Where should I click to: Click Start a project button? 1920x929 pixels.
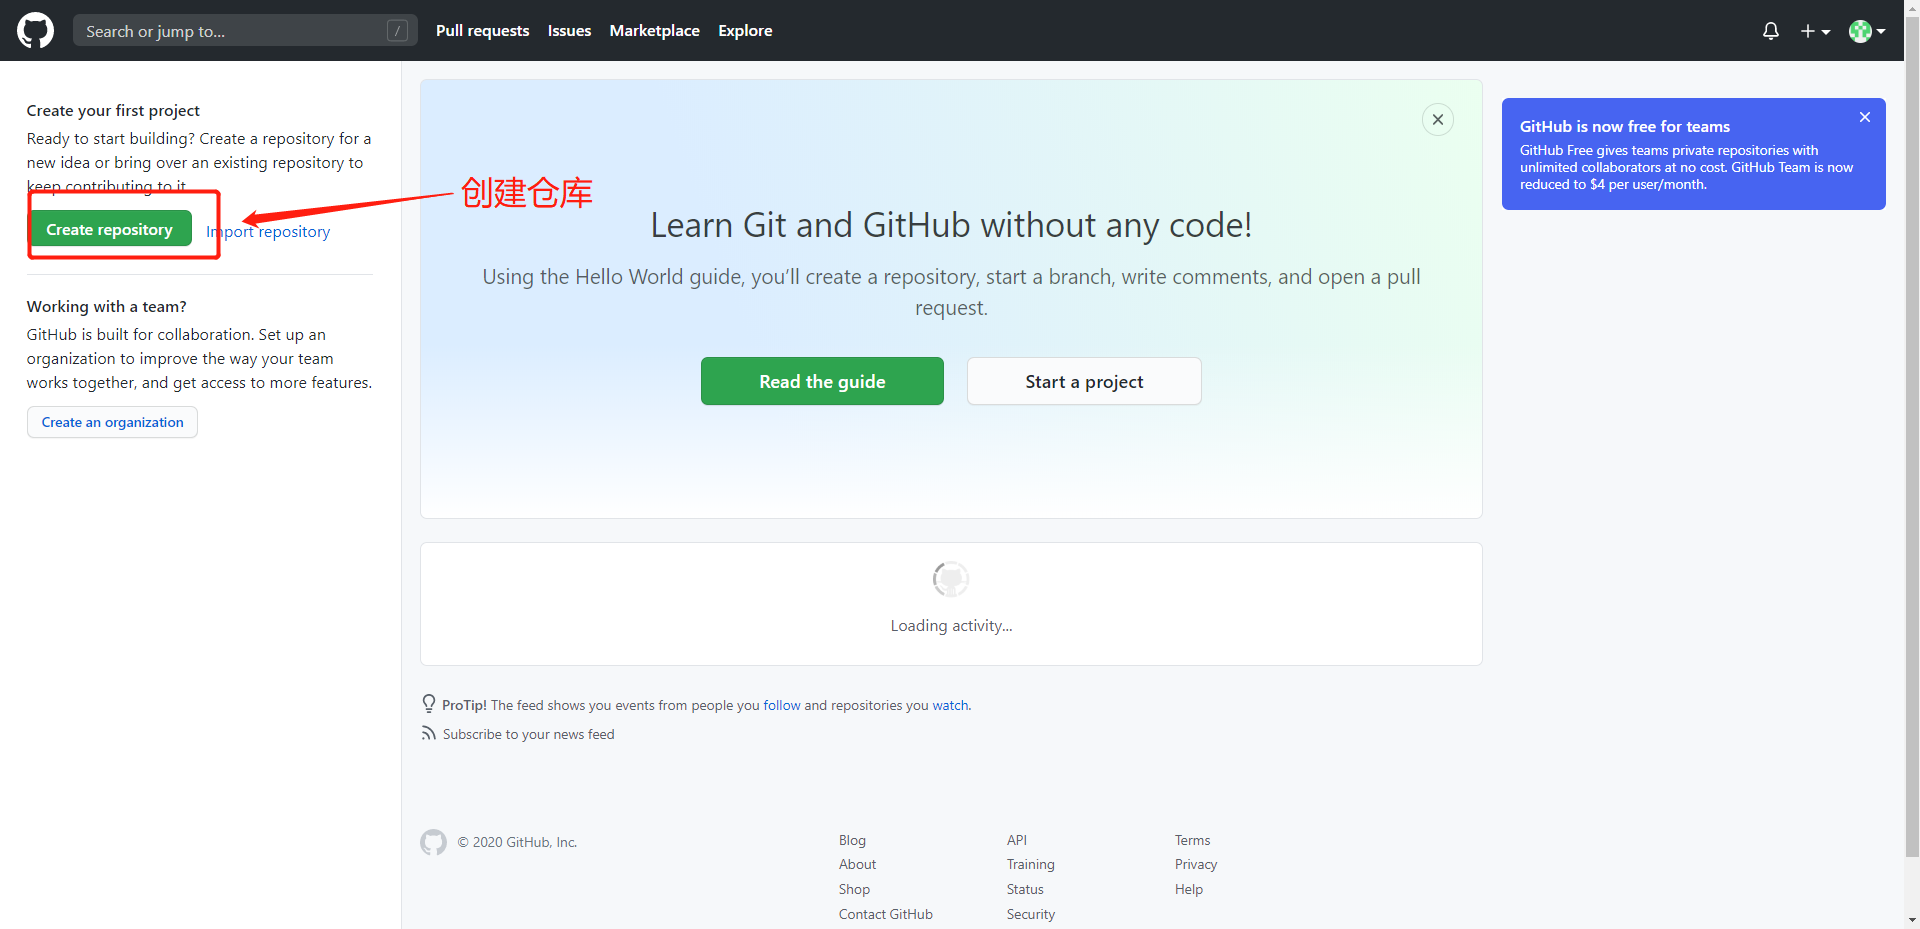pyautogui.click(x=1083, y=381)
